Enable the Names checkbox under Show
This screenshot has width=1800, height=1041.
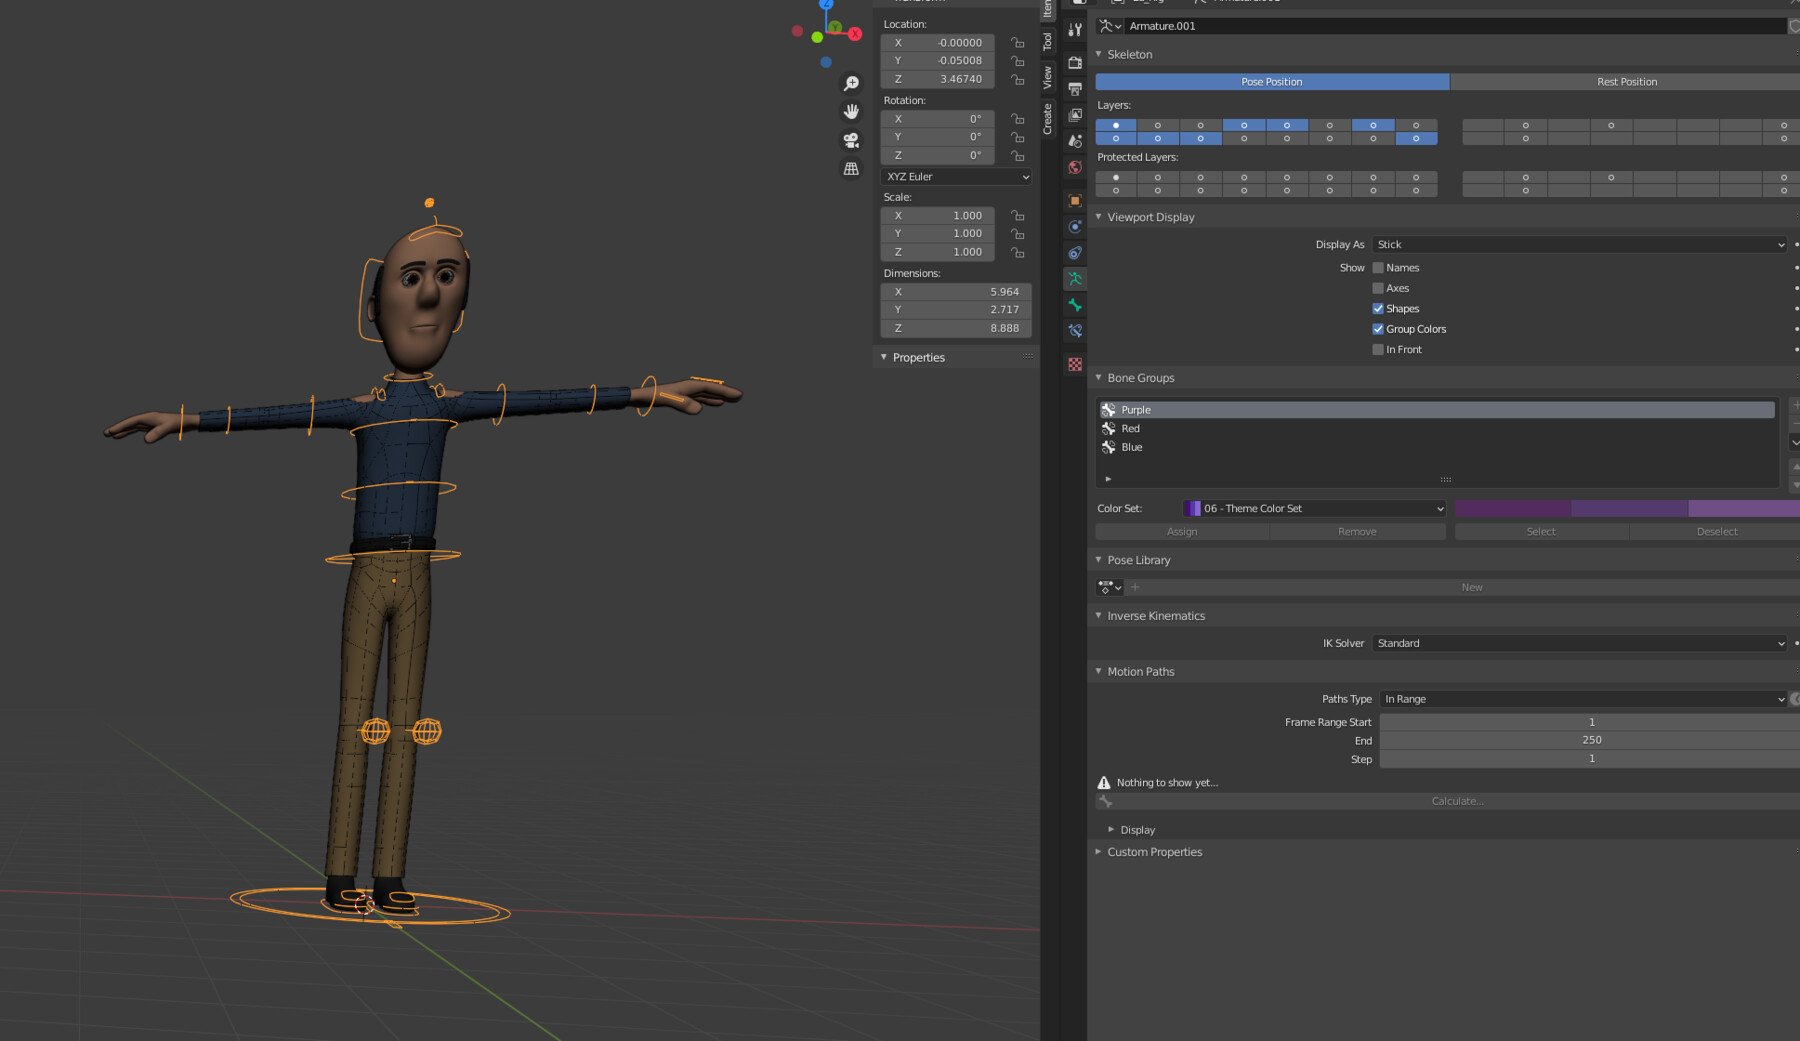(1378, 267)
